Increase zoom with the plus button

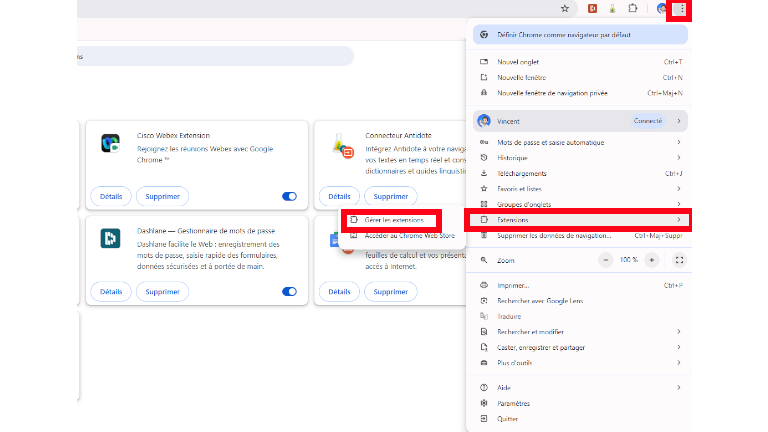(x=651, y=260)
